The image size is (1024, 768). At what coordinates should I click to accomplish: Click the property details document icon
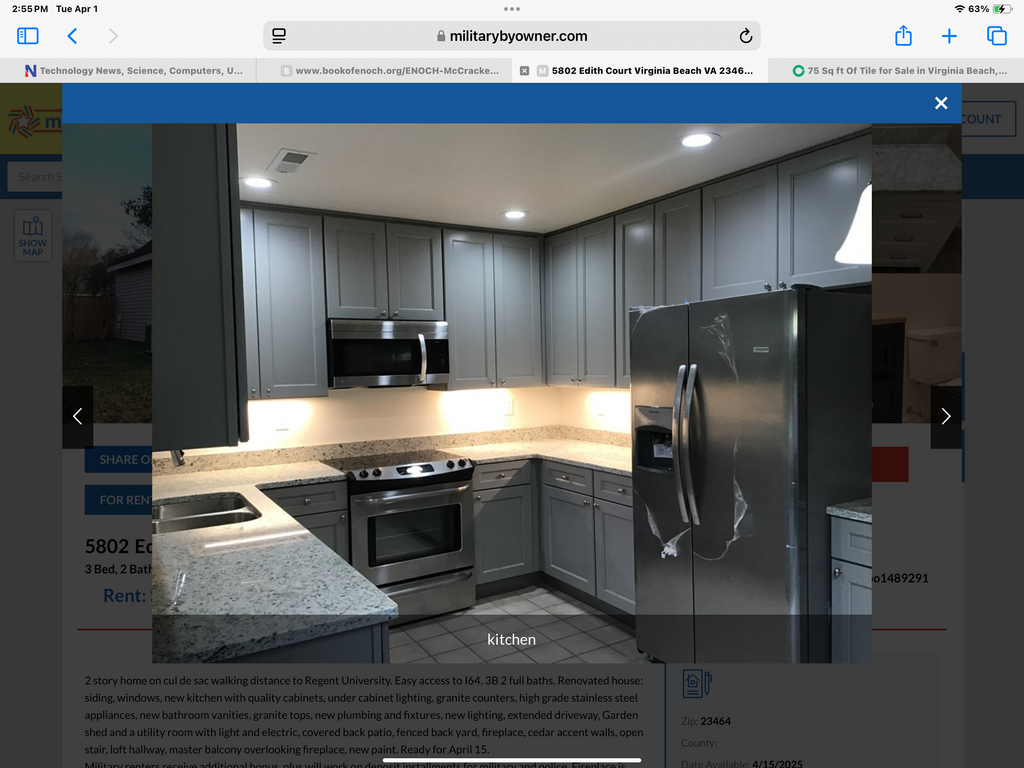(697, 684)
